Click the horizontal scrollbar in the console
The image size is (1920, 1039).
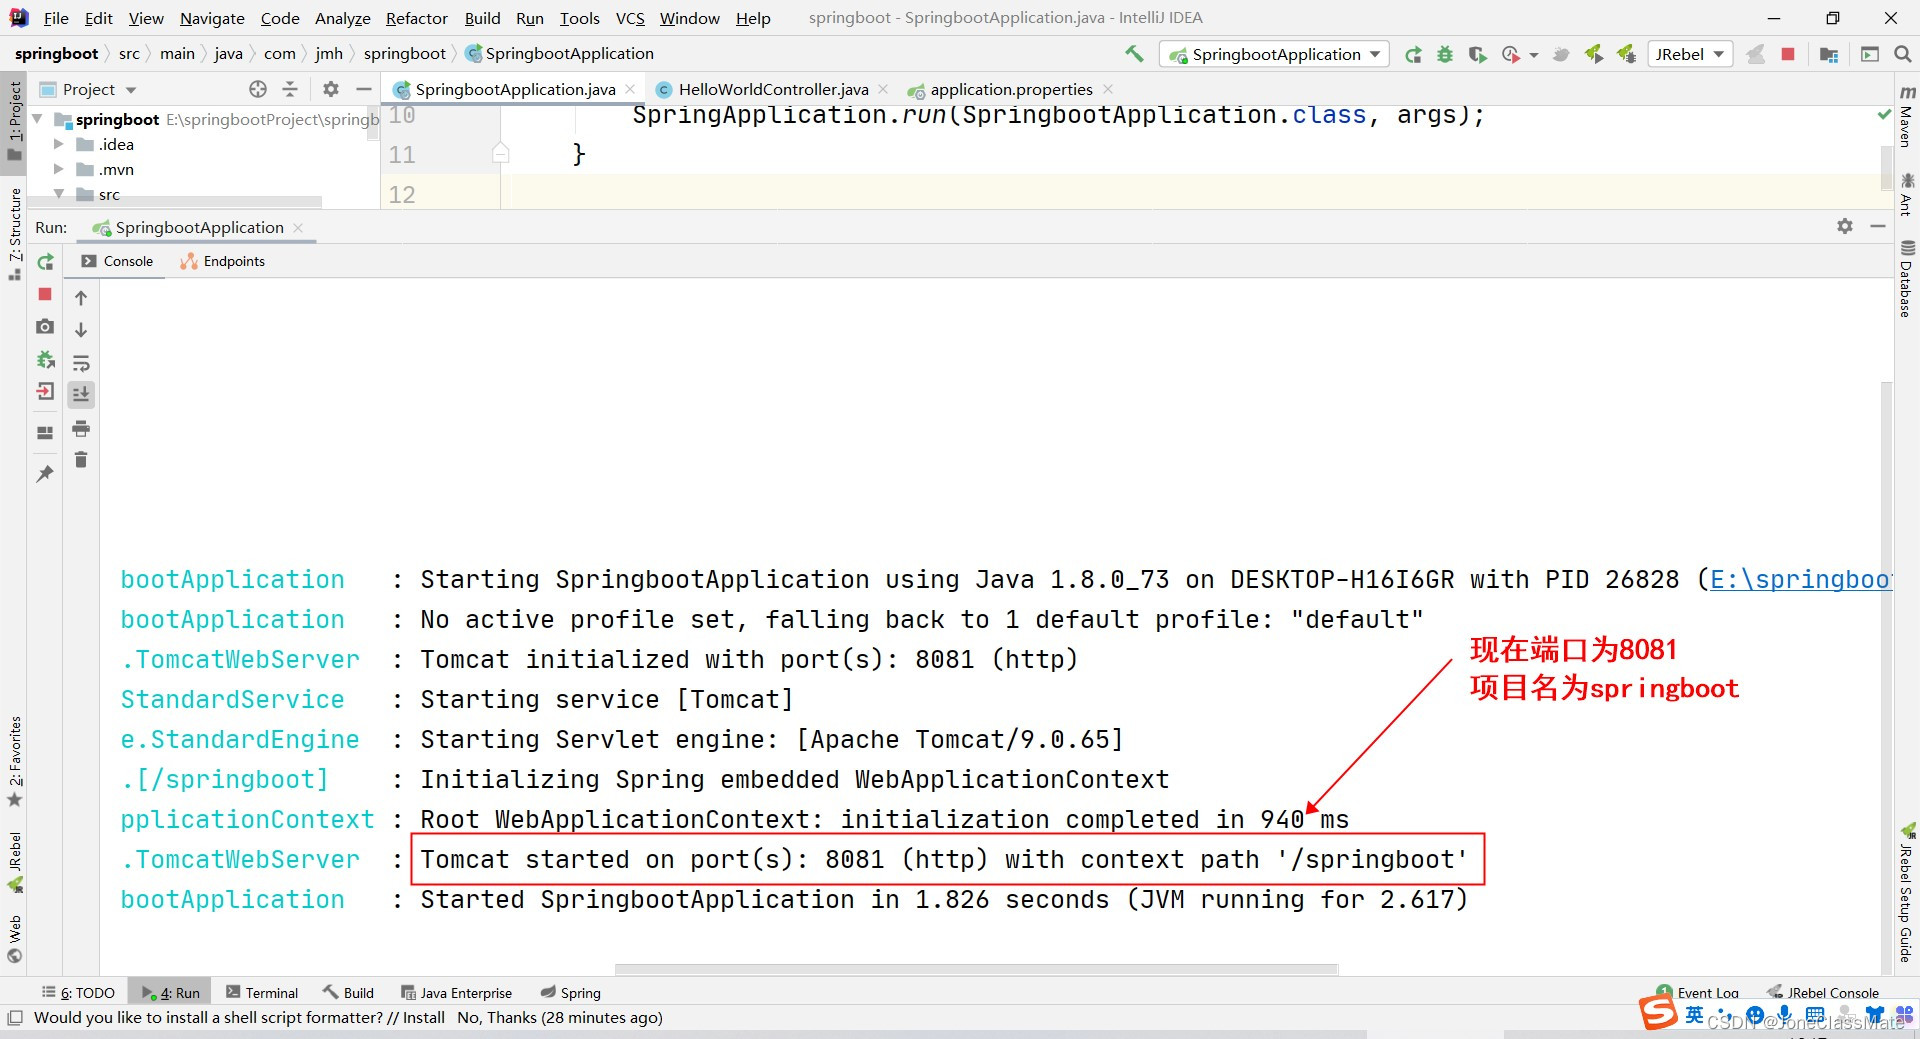976,969
